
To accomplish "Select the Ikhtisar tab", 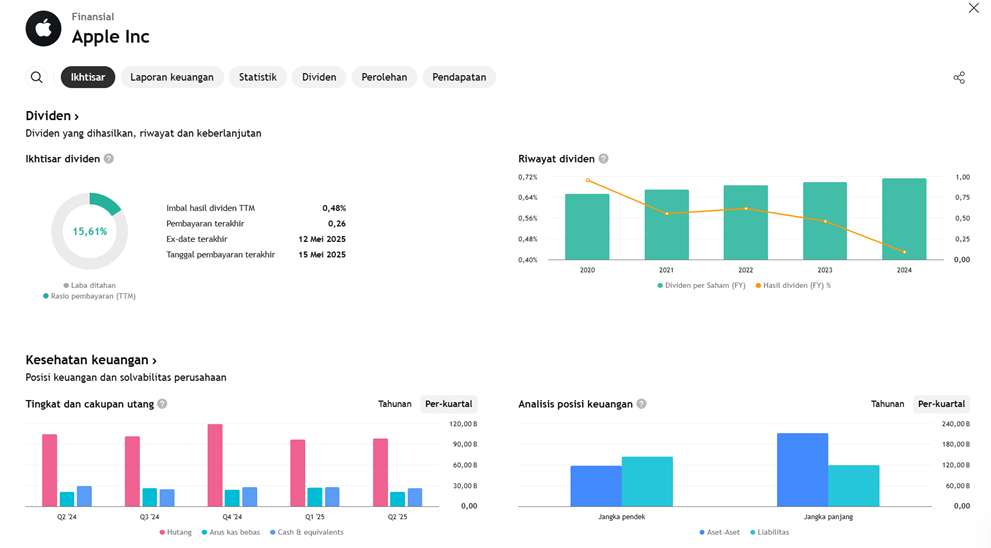I will tap(88, 77).
